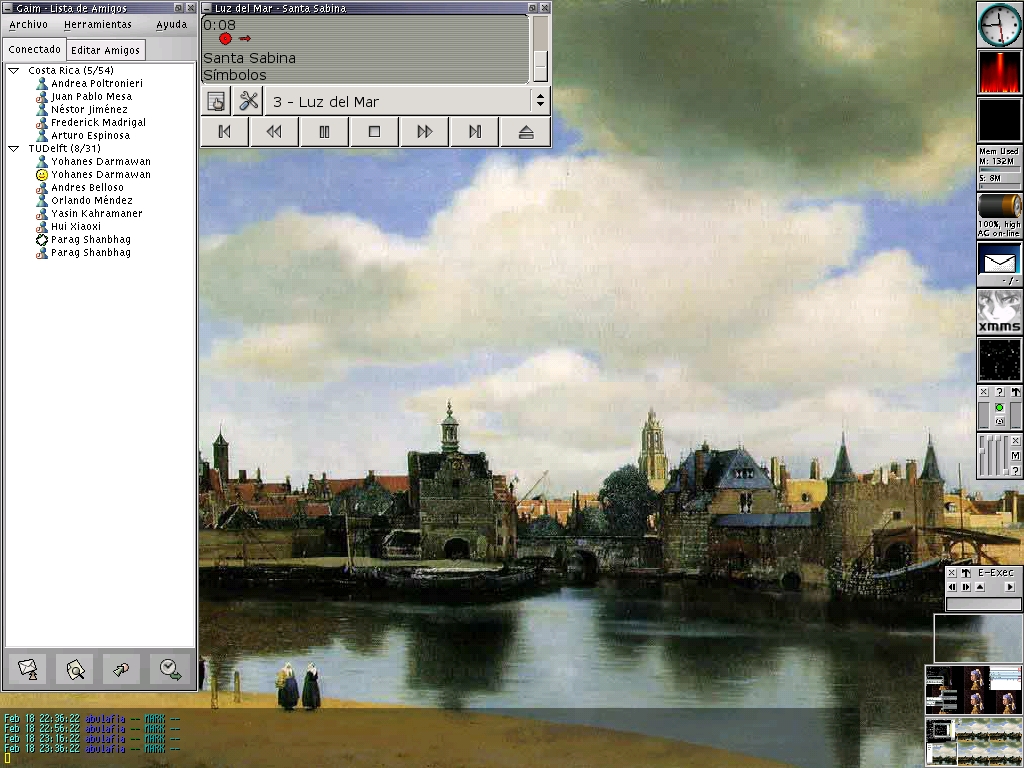
Task: Click the TUDelft (8/31) group label
Action: (x=65, y=149)
